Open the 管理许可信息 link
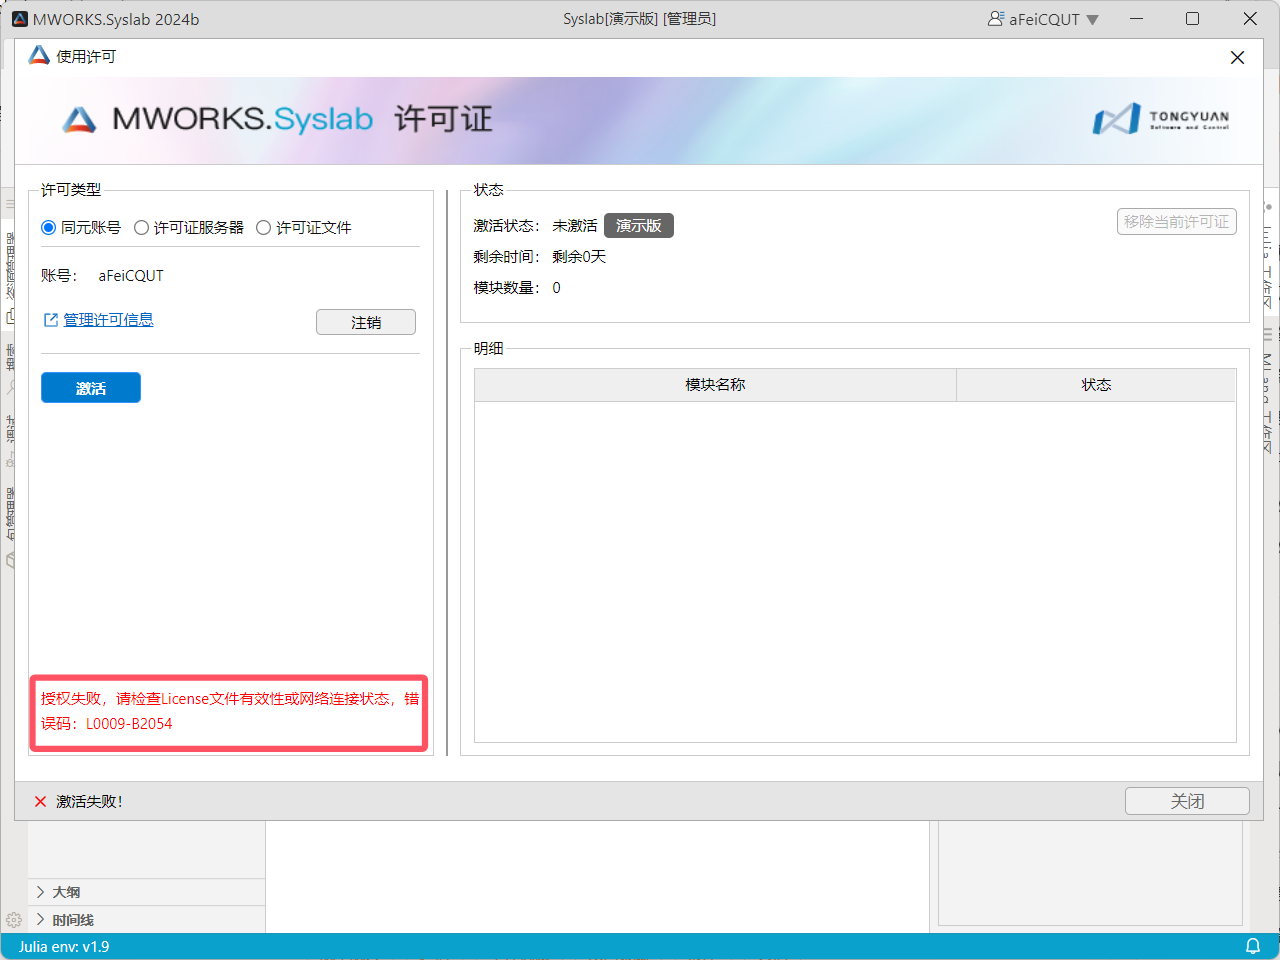 point(108,320)
